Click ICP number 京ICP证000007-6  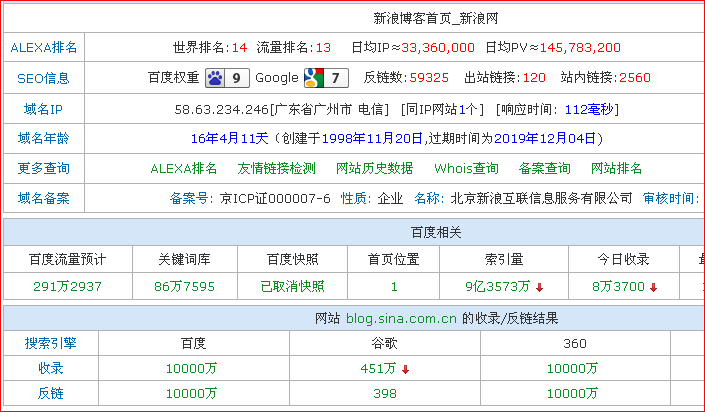pos(275,198)
